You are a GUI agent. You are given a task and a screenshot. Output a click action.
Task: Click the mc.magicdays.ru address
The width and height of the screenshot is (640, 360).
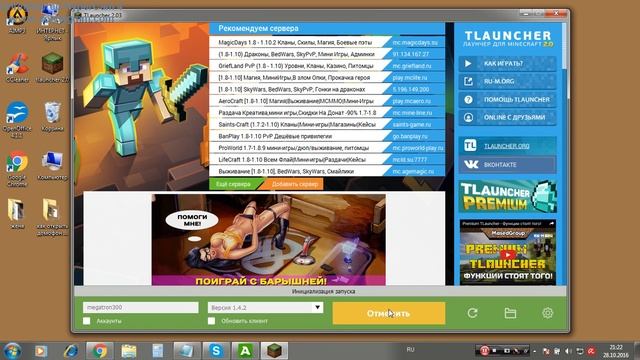(x=415, y=42)
